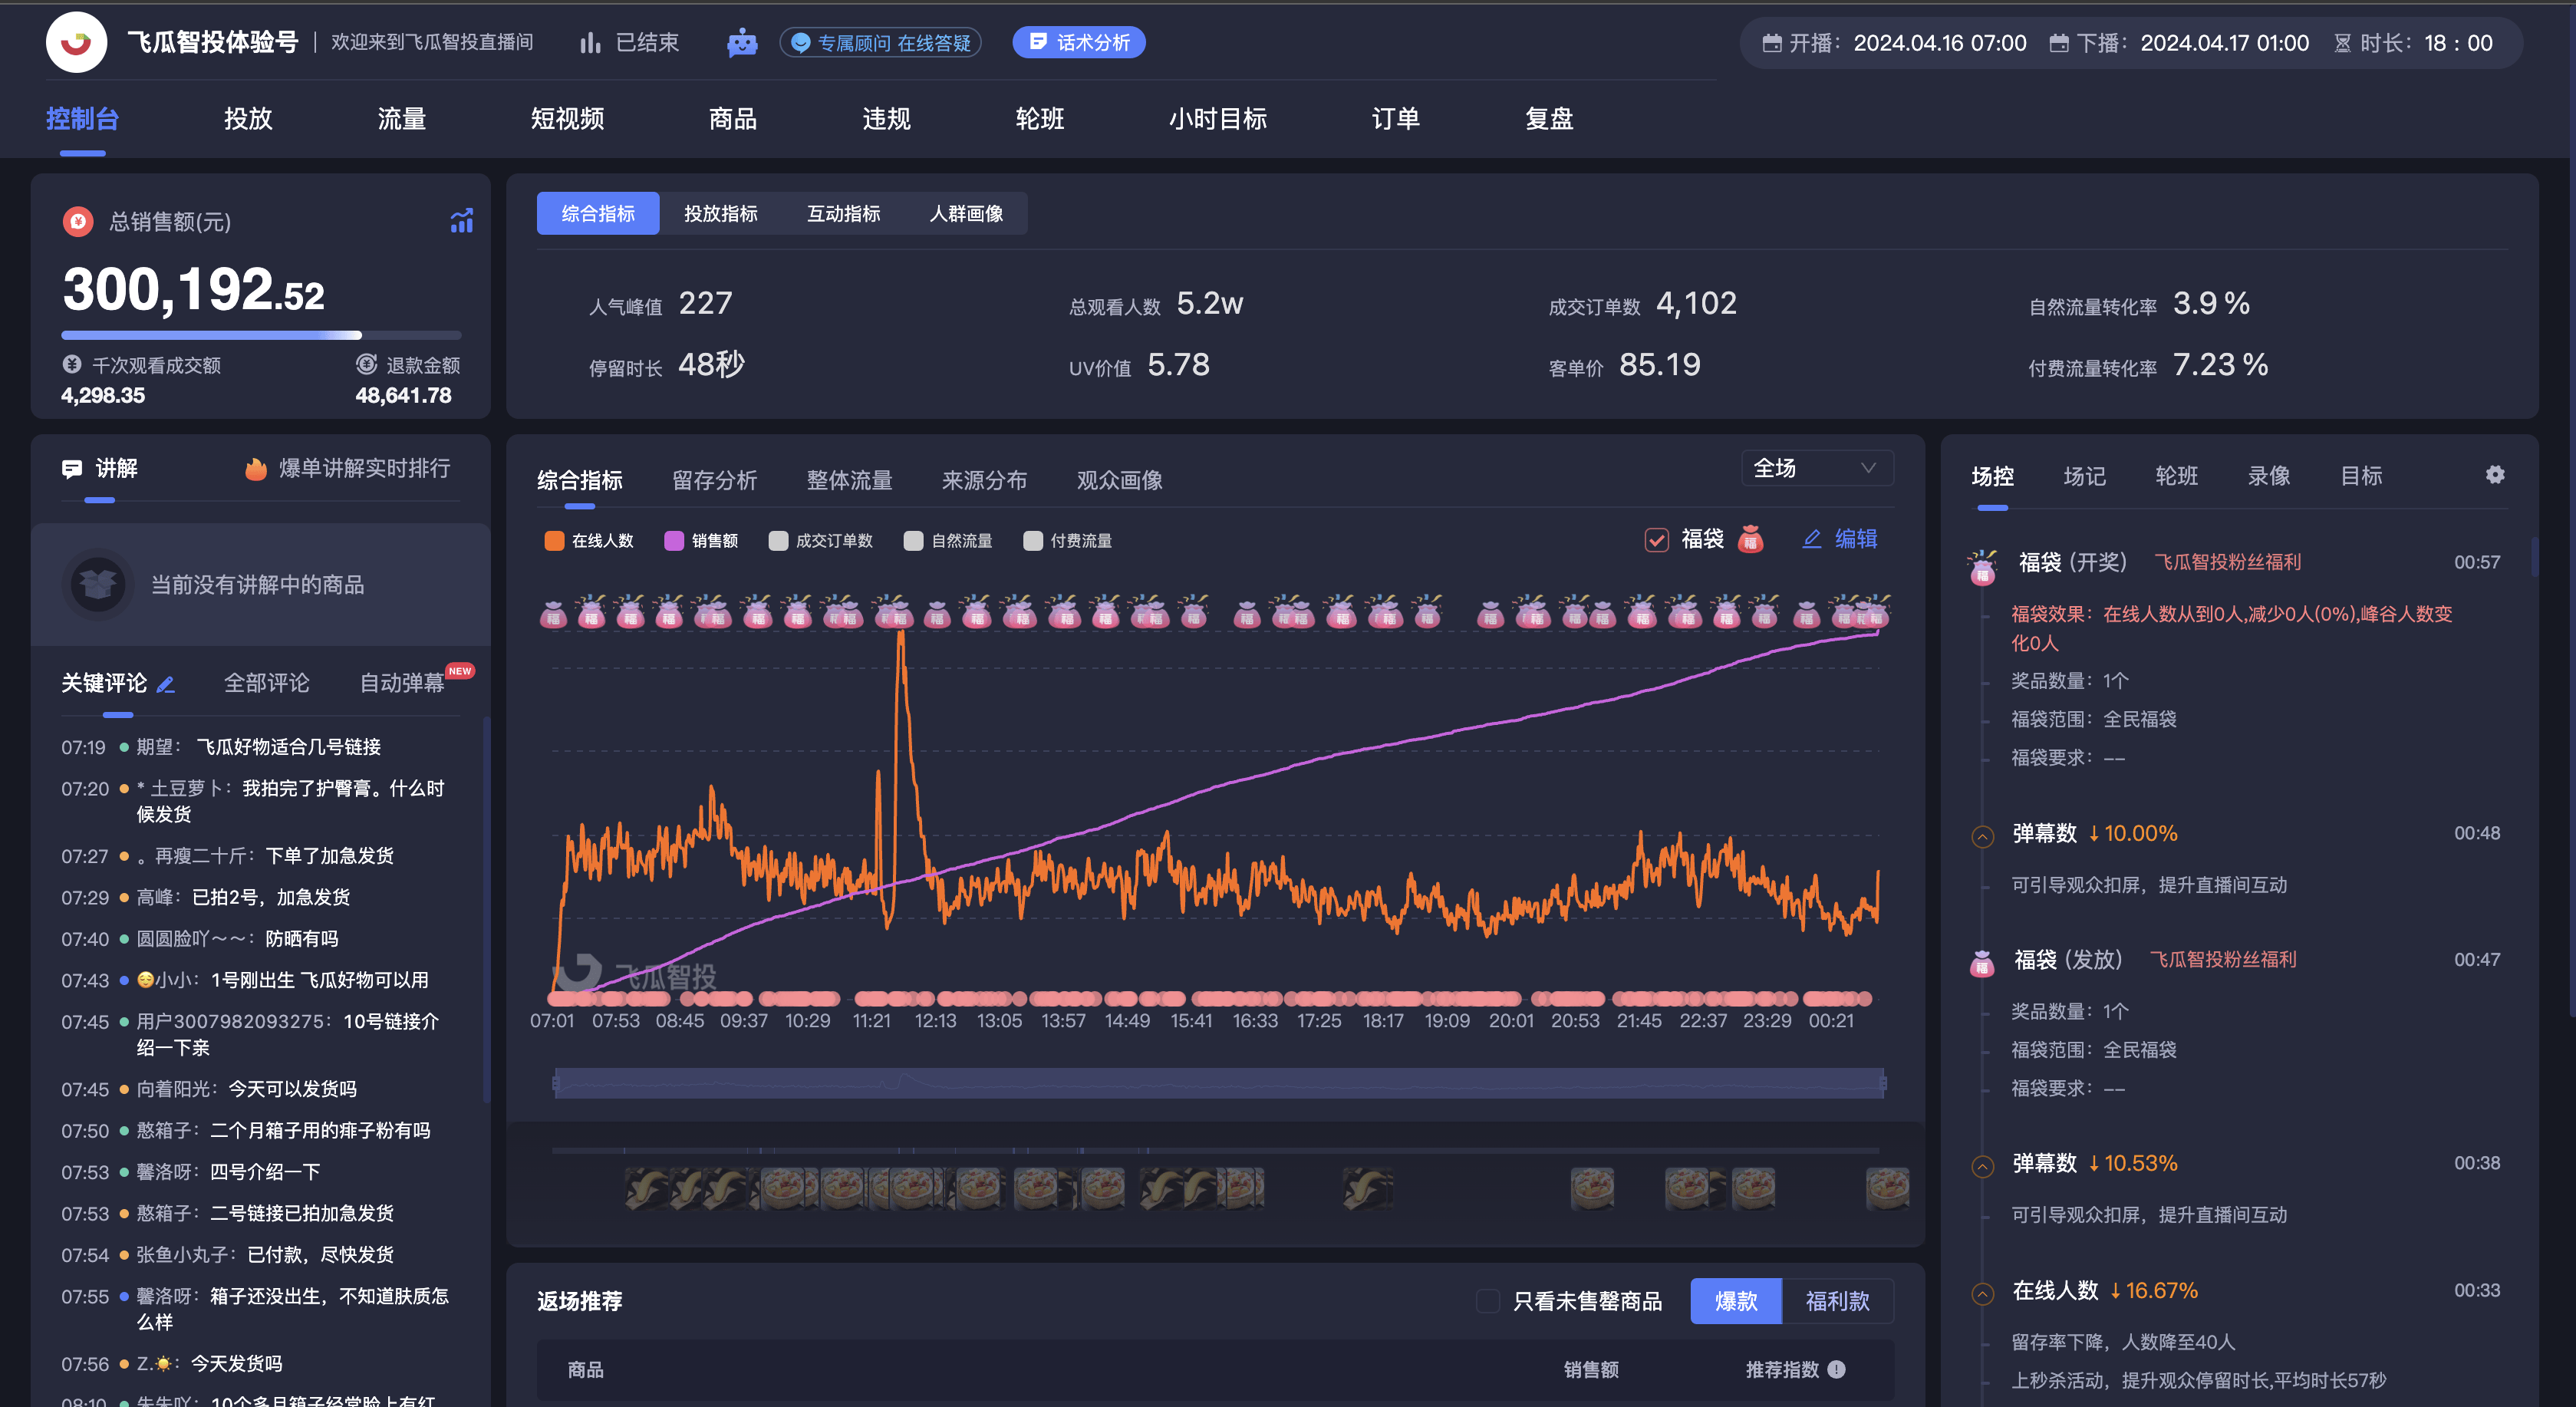The height and width of the screenshot is (1407, 2576).
Task: Open the sales trend chart icon
Action: coord(461,221)
